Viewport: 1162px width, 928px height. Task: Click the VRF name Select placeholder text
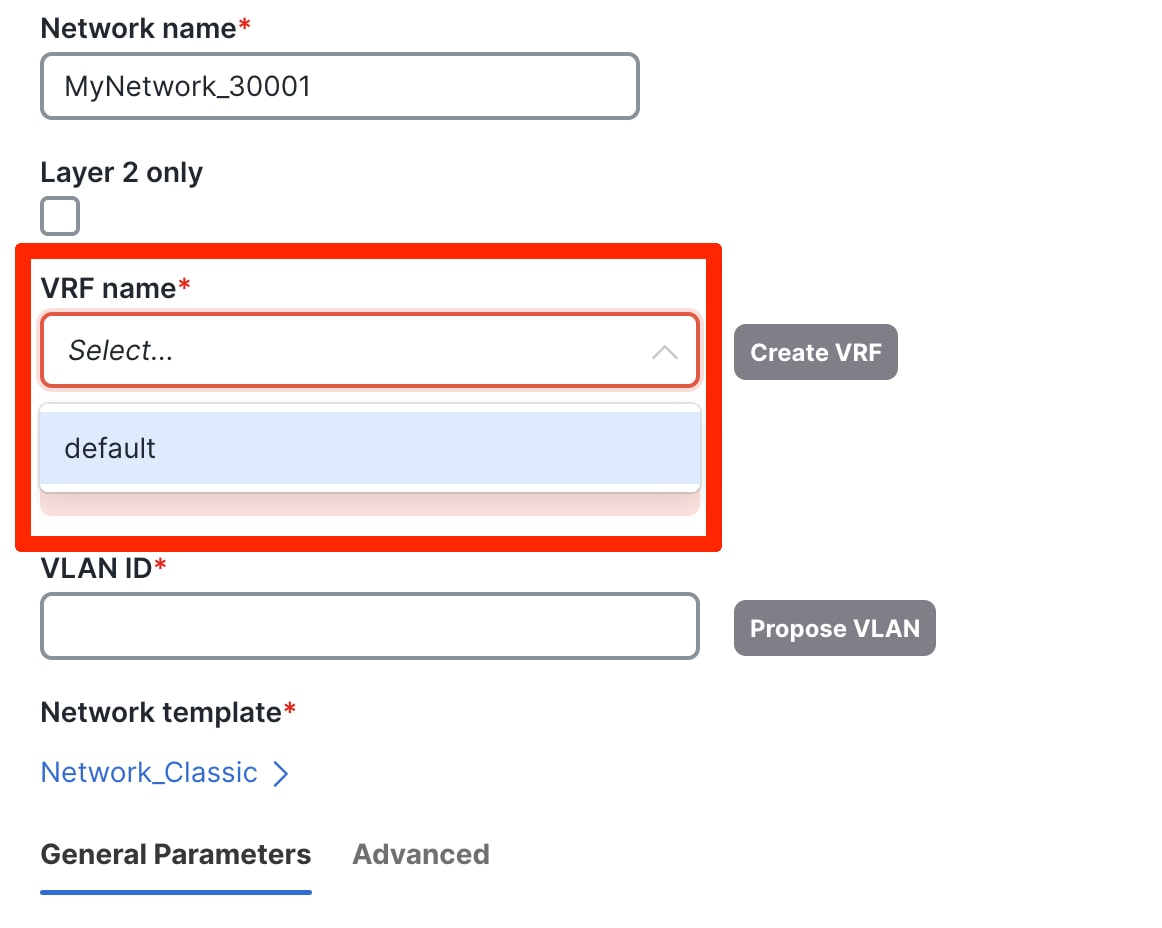[120, 351]
